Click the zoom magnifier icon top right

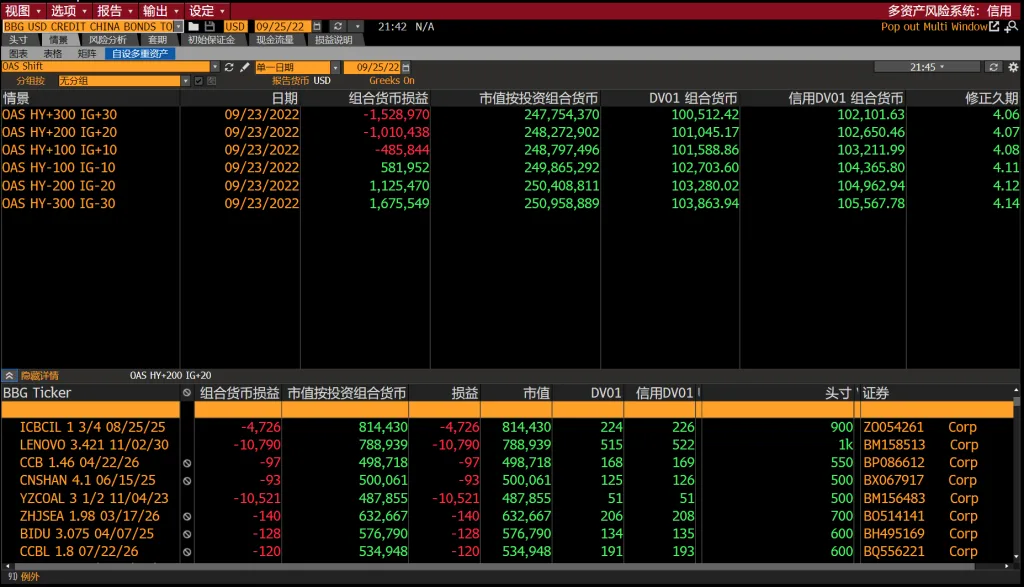(1012, 27)
